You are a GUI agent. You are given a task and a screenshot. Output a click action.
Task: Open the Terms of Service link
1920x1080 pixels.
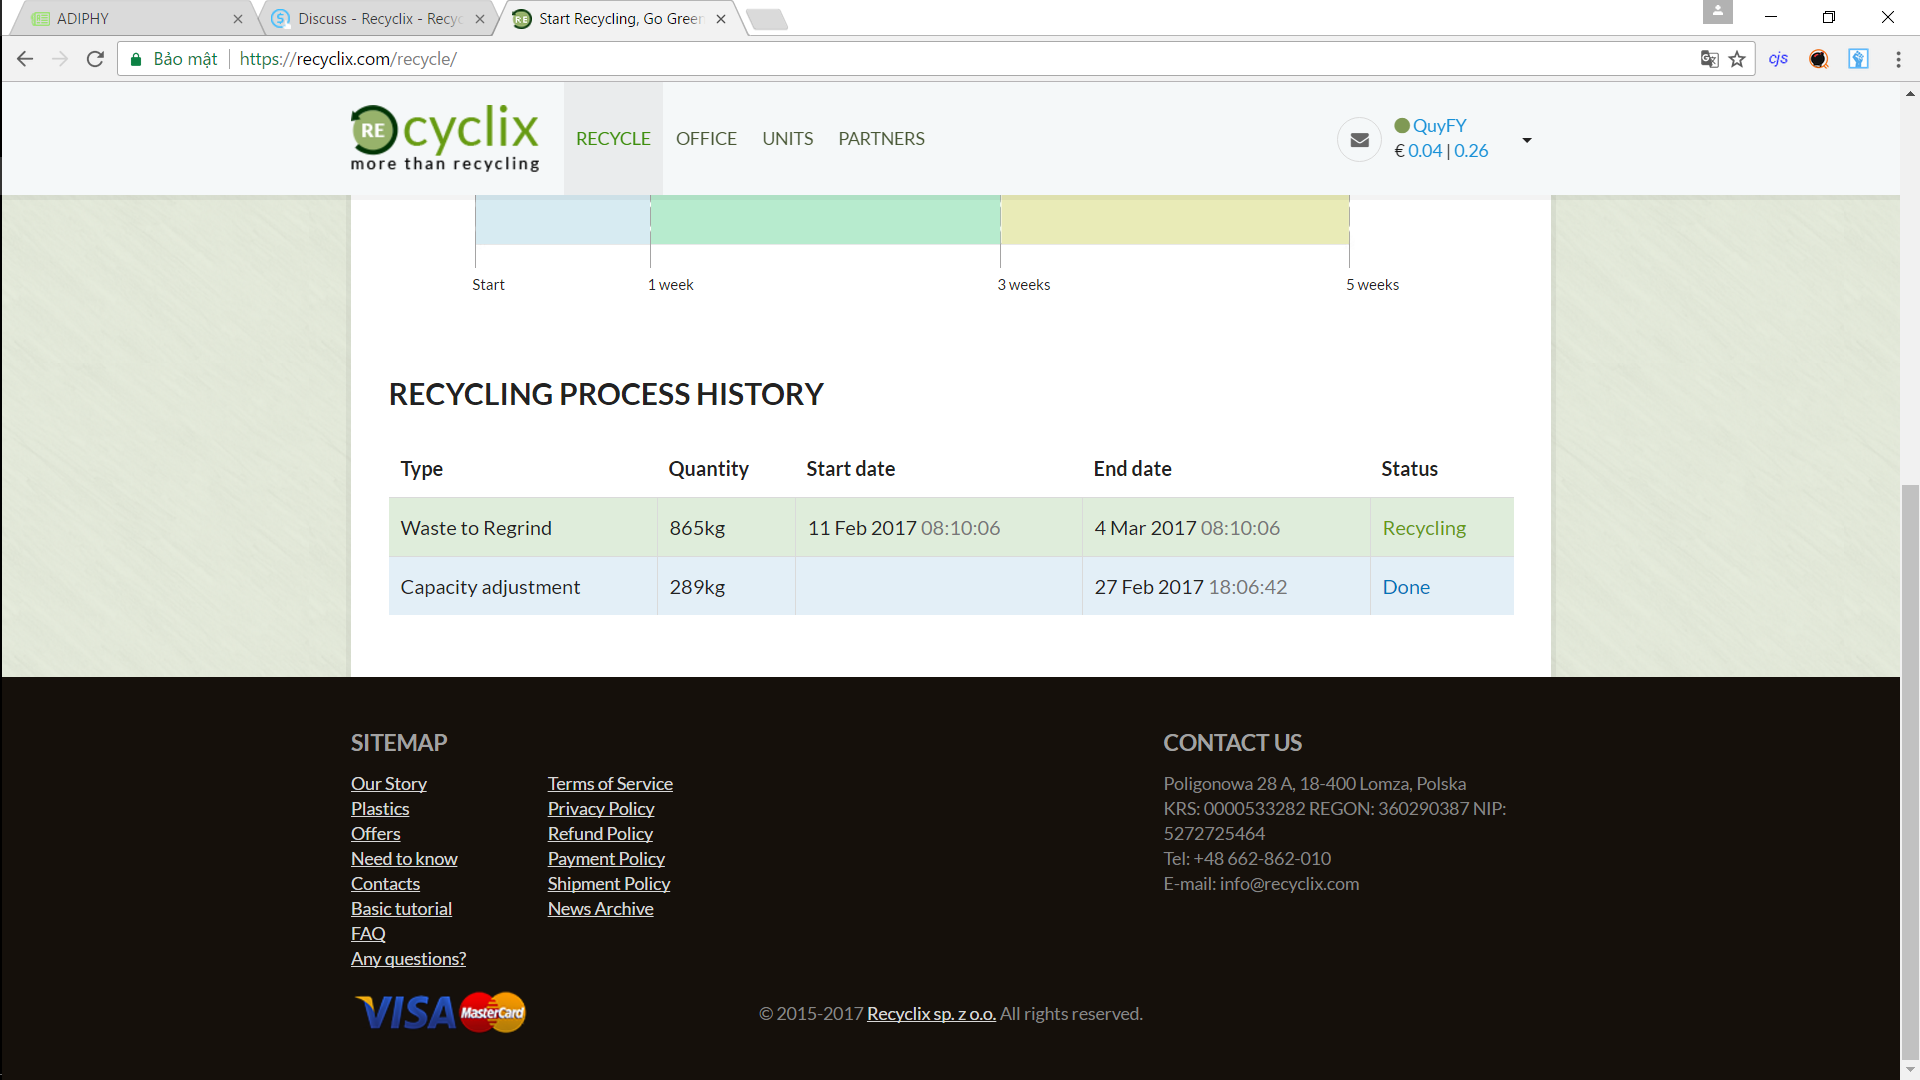point(610,784)
